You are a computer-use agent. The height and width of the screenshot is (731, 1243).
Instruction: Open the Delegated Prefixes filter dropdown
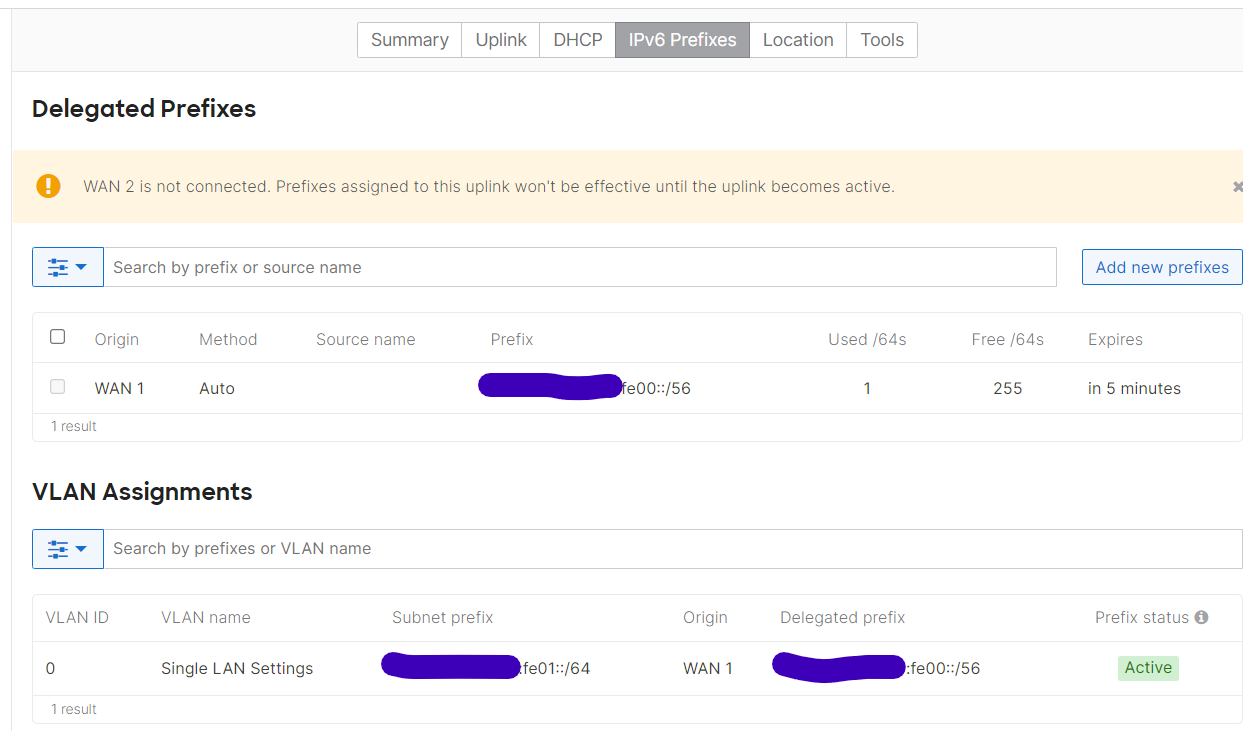pyautogui.click(x=68, y=267)
